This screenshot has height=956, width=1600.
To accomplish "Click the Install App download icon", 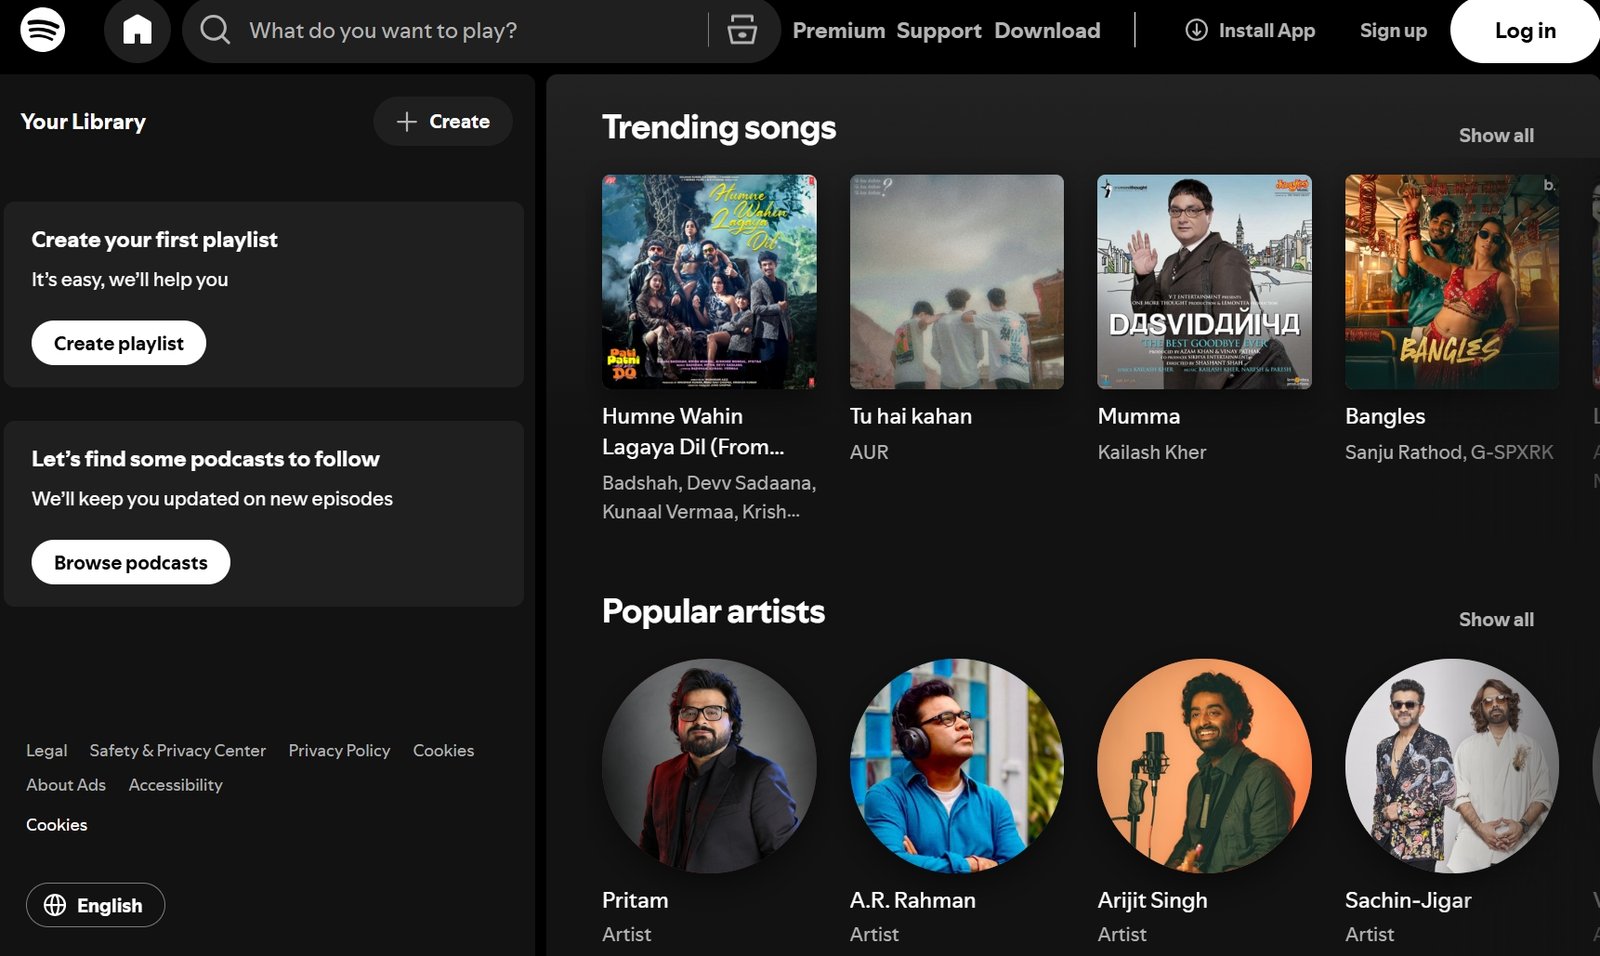I will tap(1196, 30).
